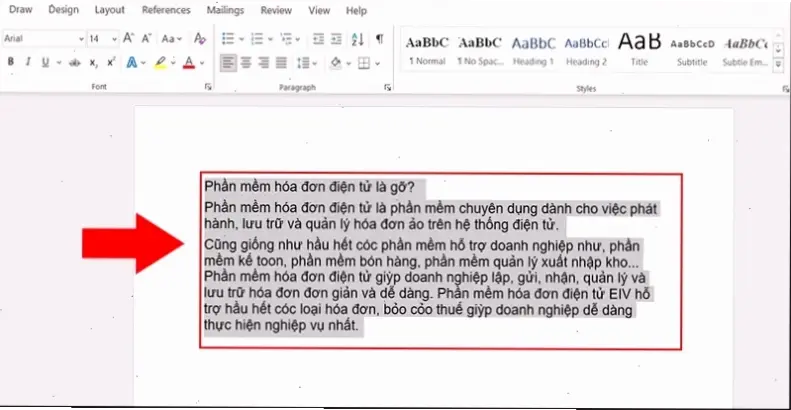Open Font dialog launcher

(208, 87)
